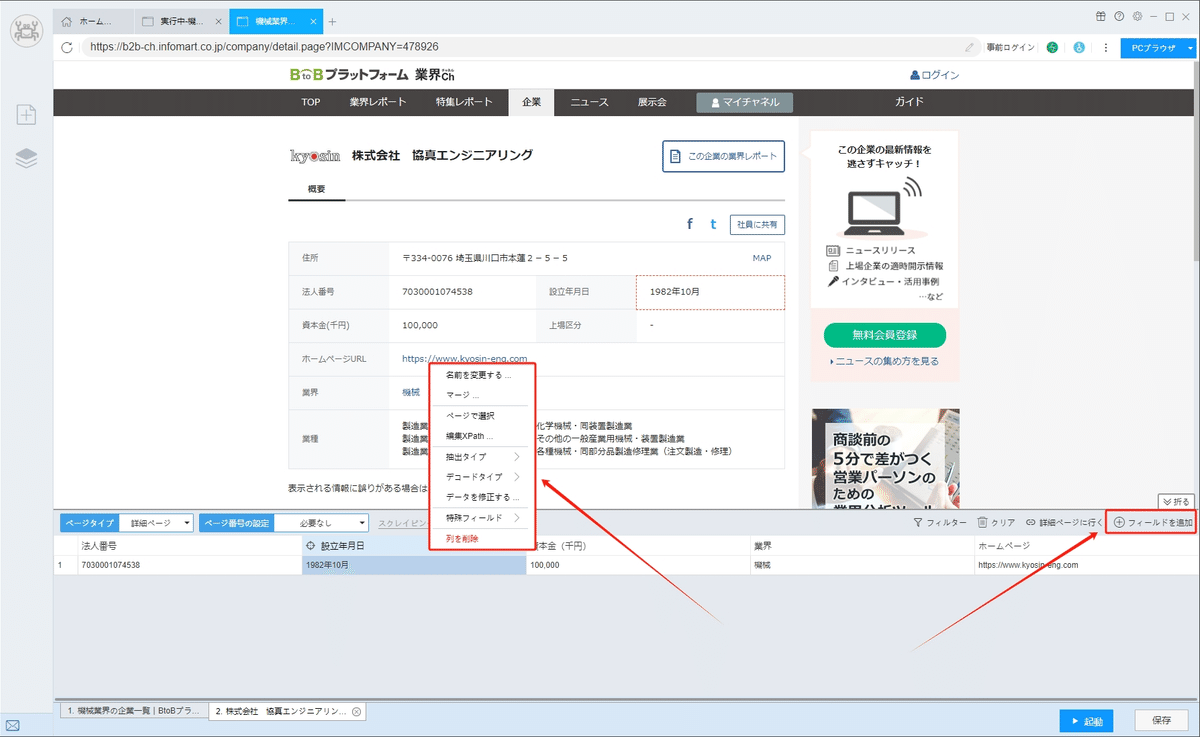Screen dimensions: 1200x737
Task: Click the PCブラウザ button
Action: 1153,46
